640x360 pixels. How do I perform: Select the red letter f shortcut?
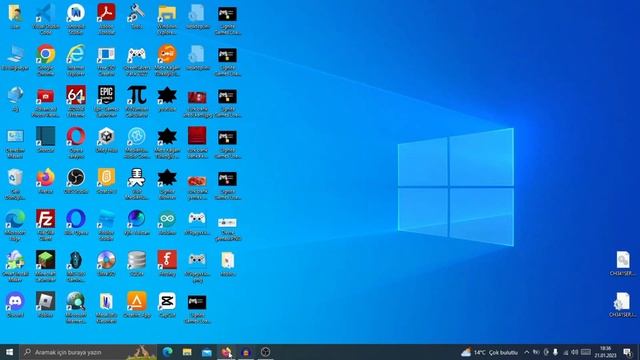(167, 263)
